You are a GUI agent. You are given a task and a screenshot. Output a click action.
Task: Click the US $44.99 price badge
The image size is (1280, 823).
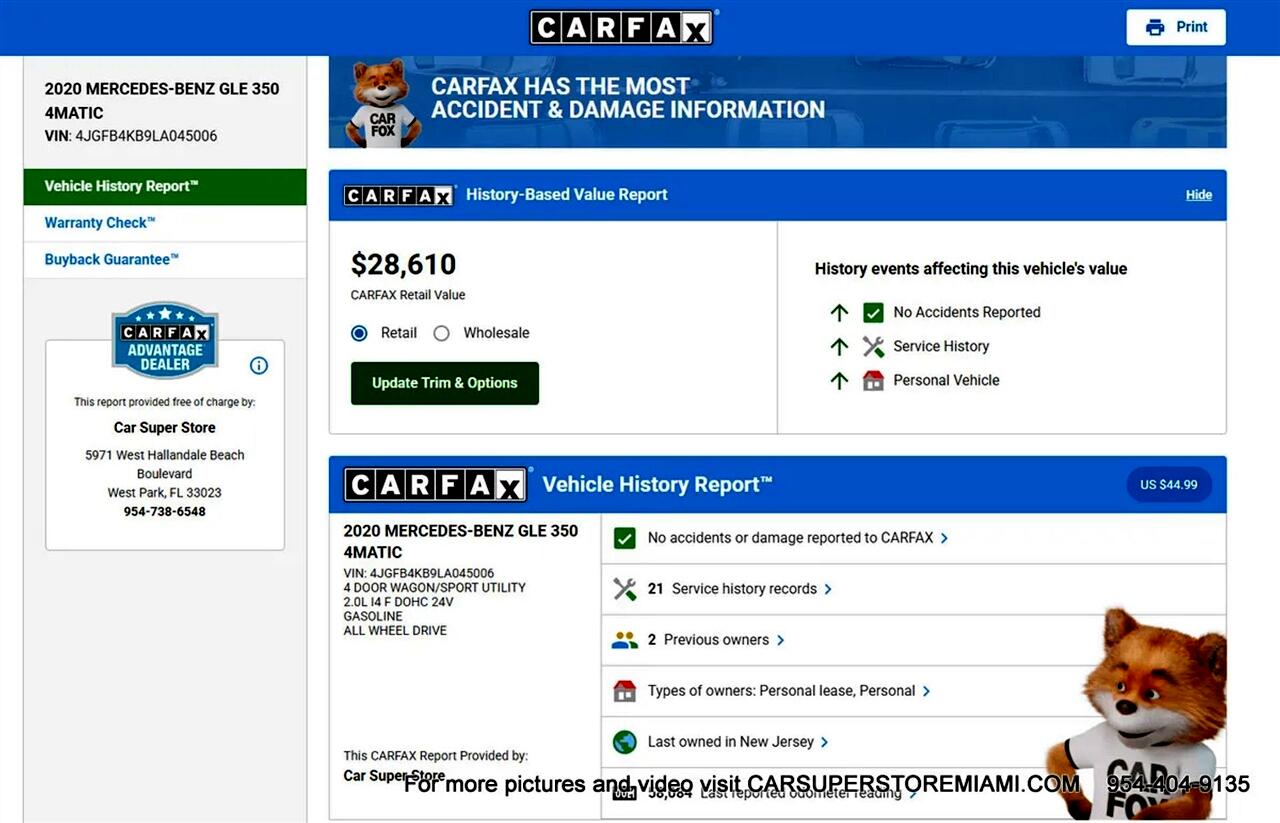(x=1168, y=485)
